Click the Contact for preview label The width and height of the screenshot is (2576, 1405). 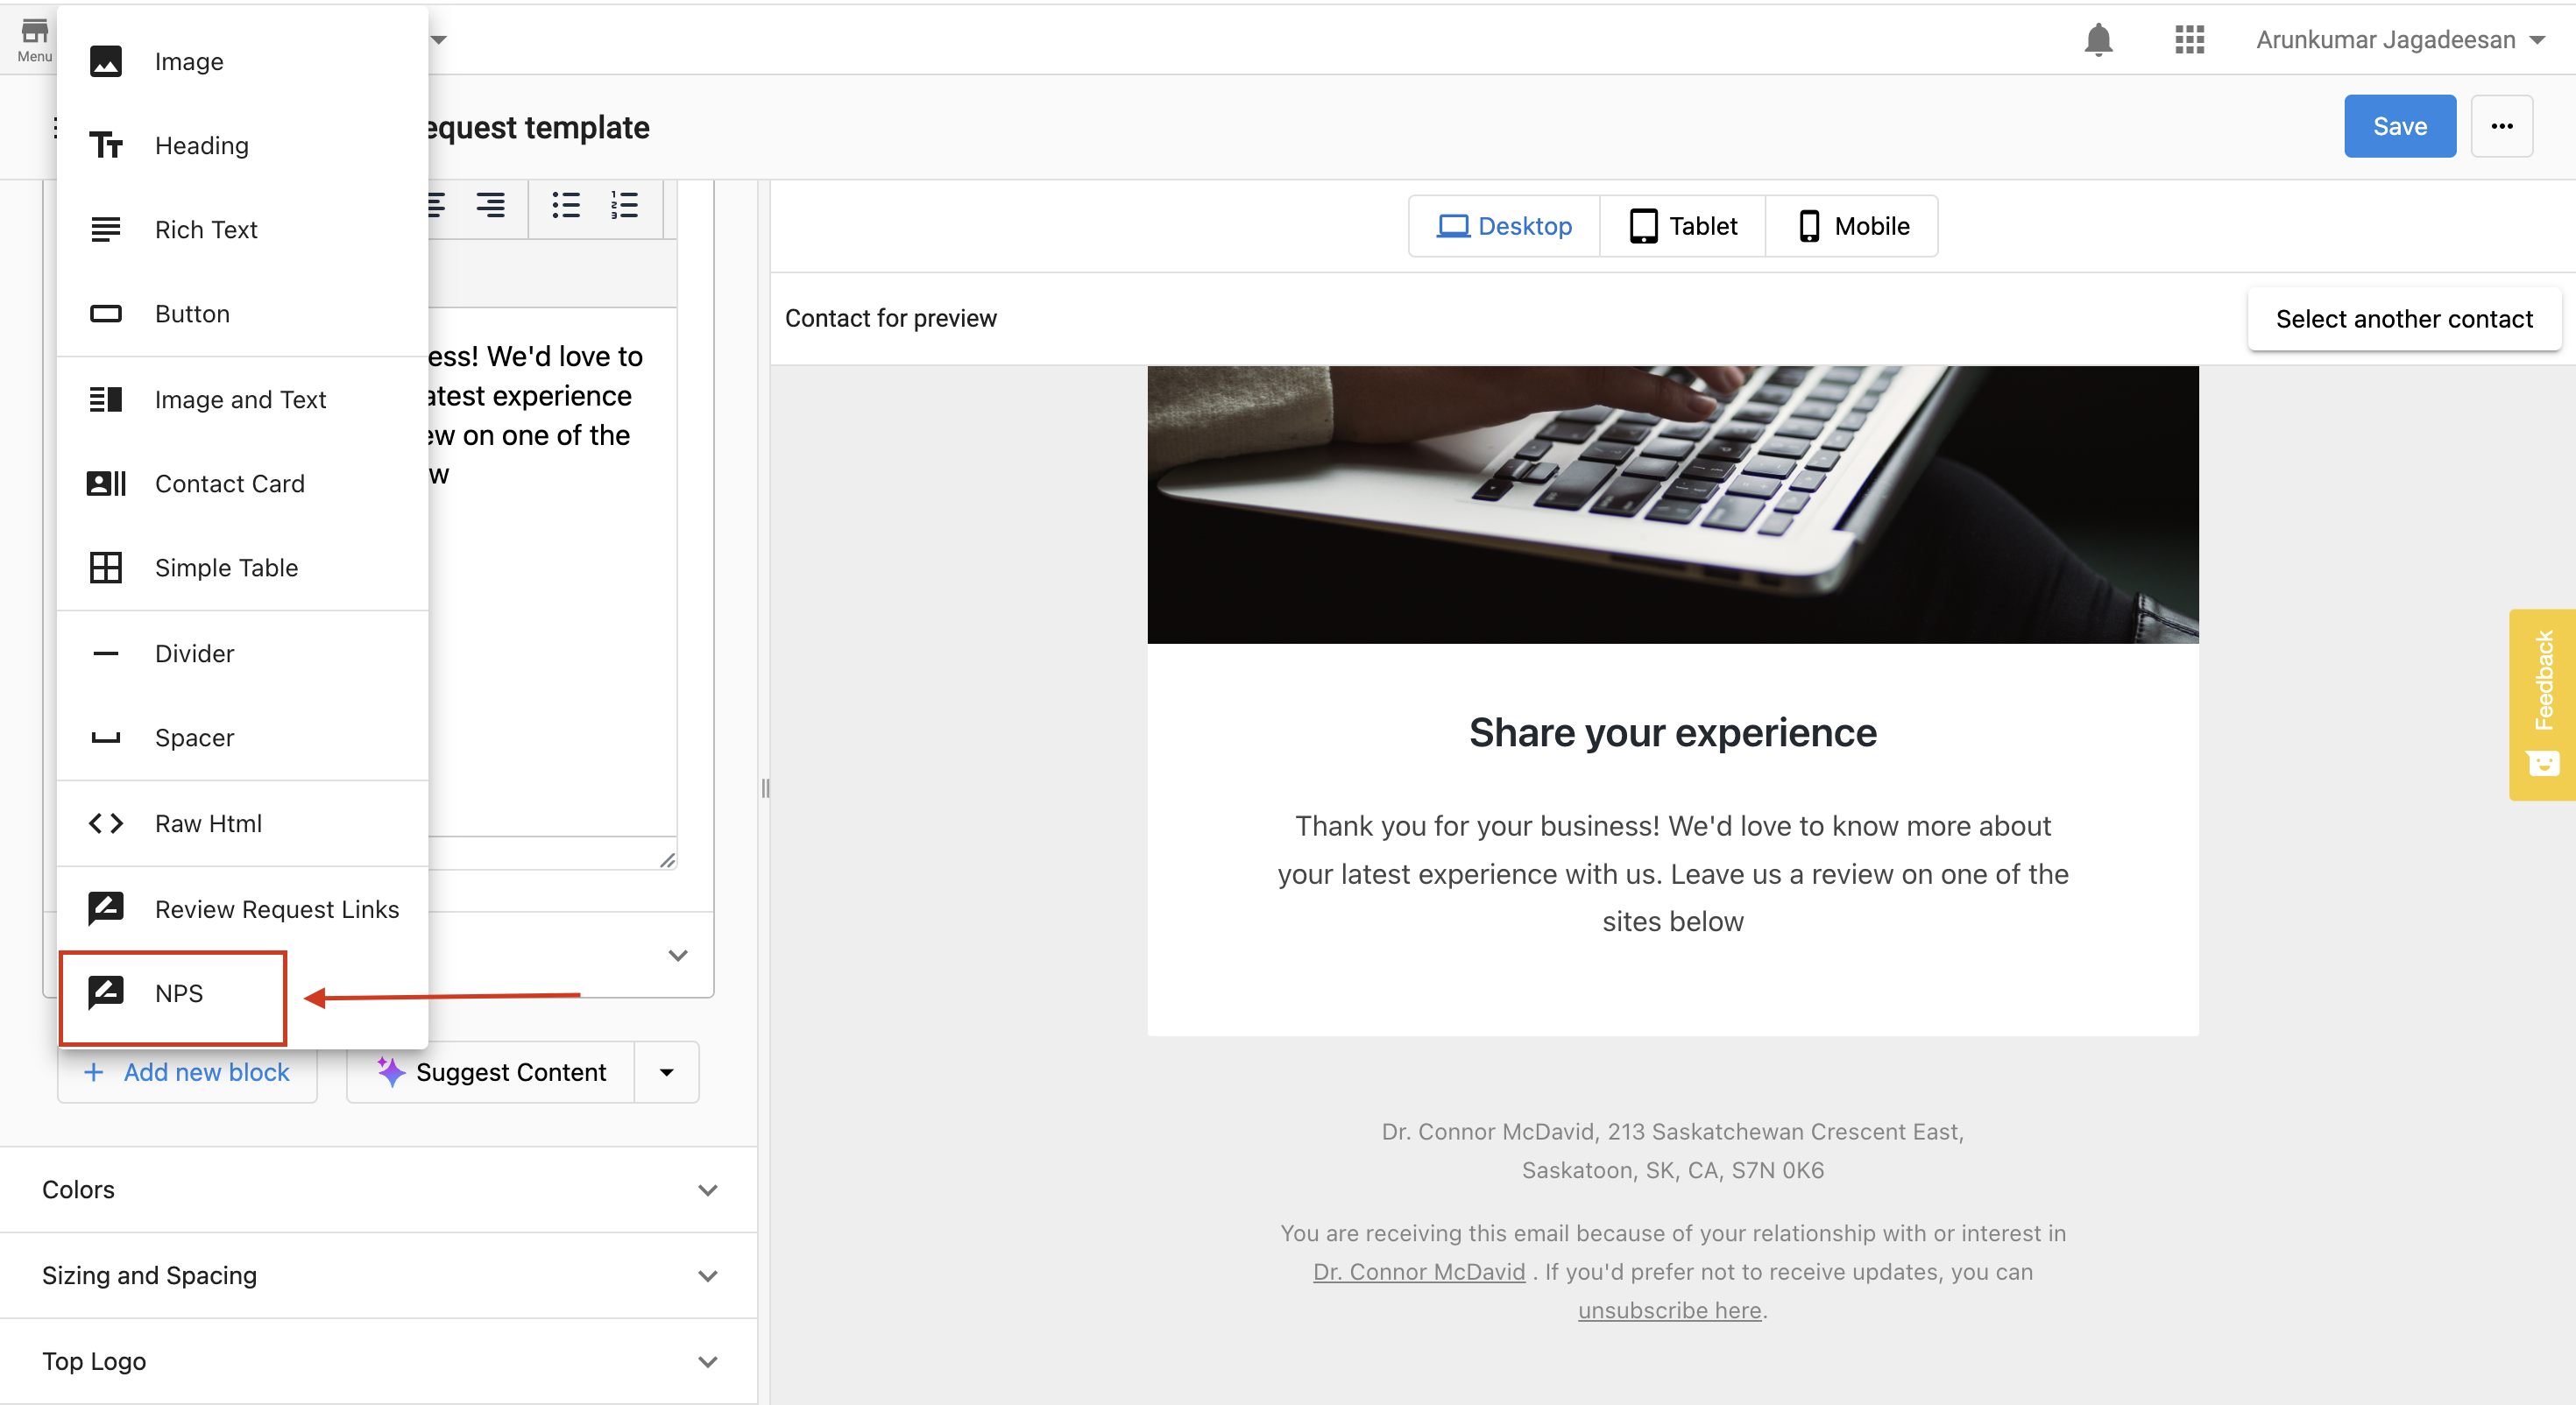click(x=890, y=319)
